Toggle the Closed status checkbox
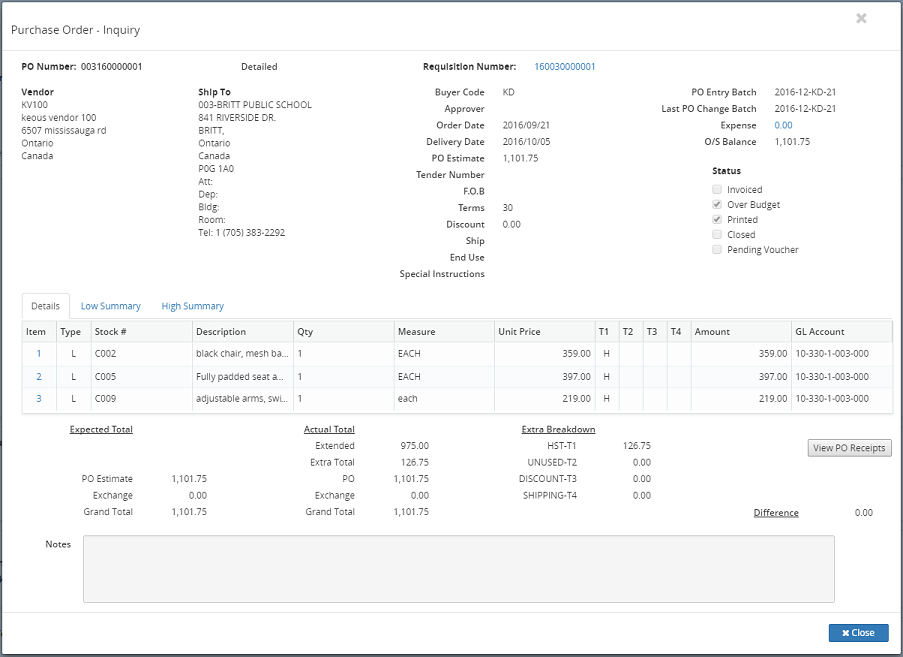This screenshot has width=903, height=657. tap(717, 235)
